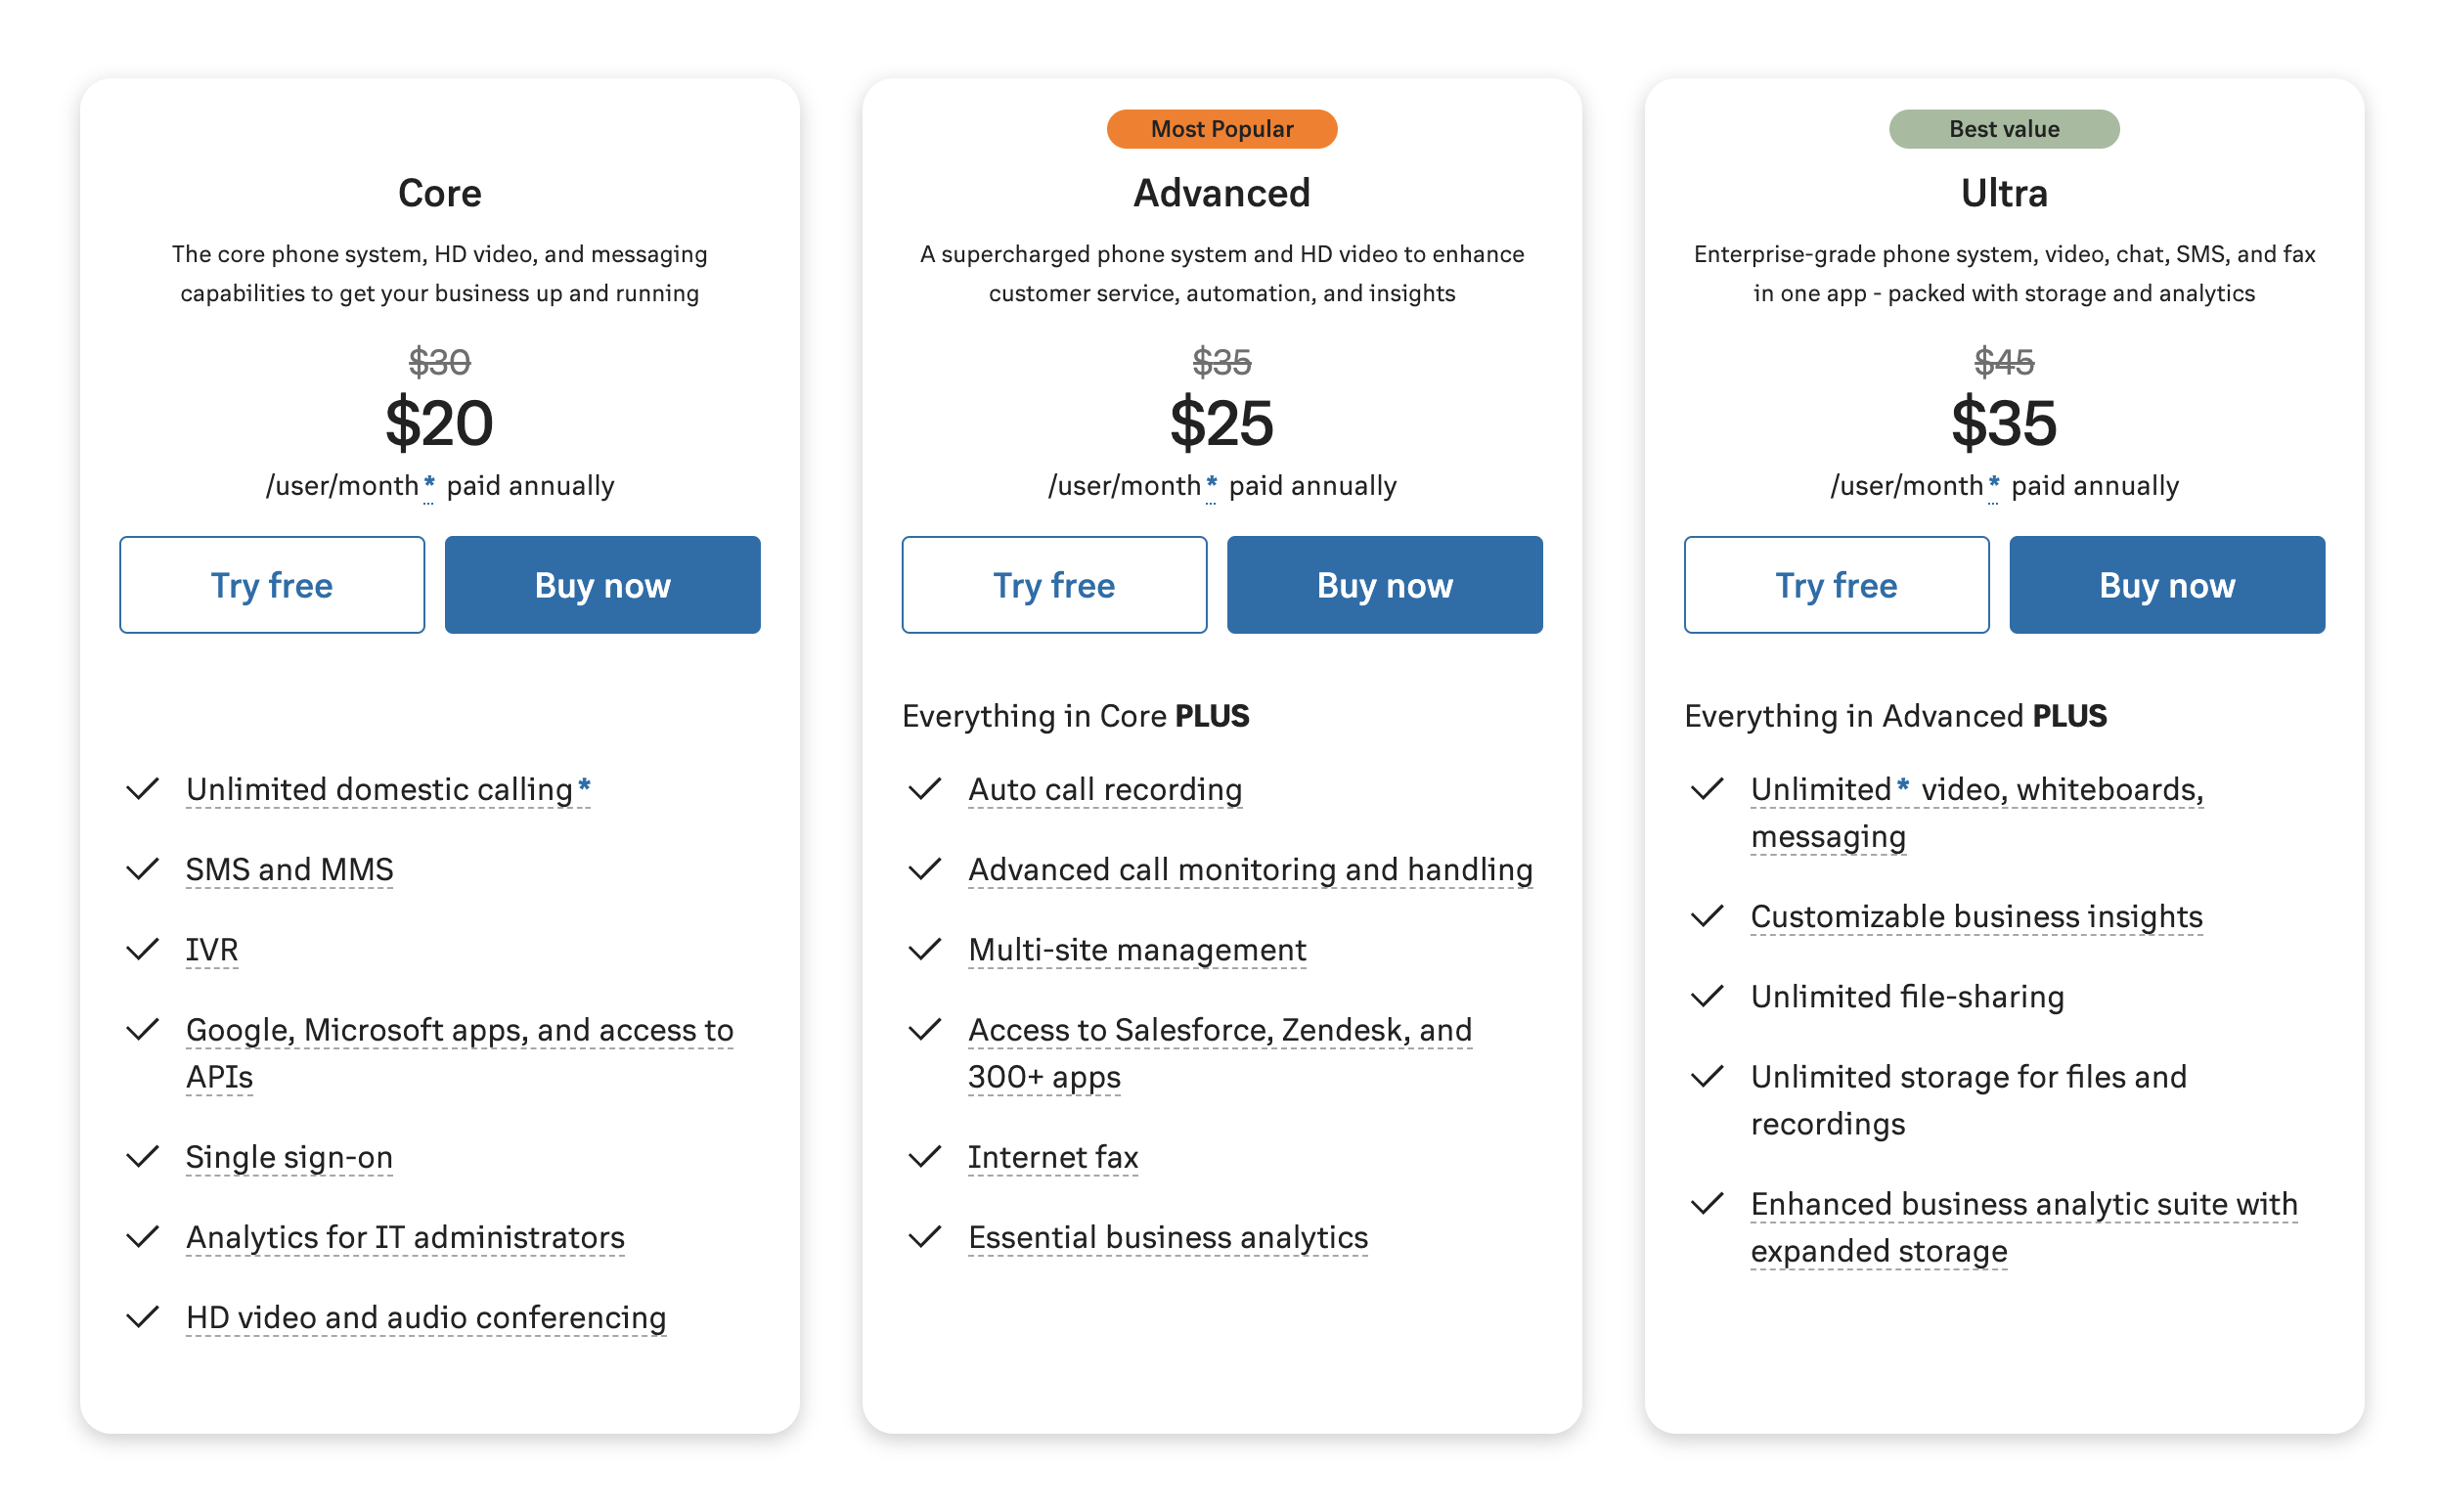2441x1512 pixels.
Task: Click the 'Best value' badge on Ultra plan
Action: [2005, 129]
